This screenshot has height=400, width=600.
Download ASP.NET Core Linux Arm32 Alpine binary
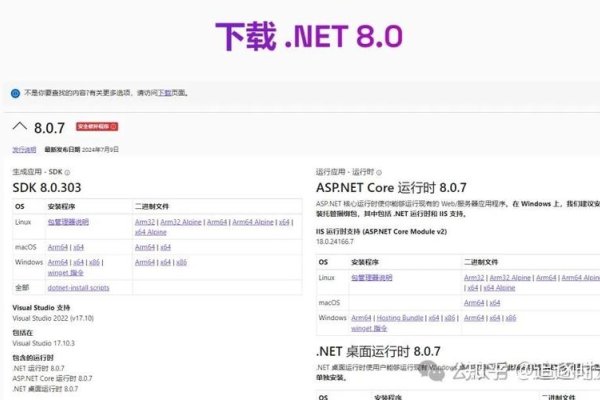(x=510, y=278)
